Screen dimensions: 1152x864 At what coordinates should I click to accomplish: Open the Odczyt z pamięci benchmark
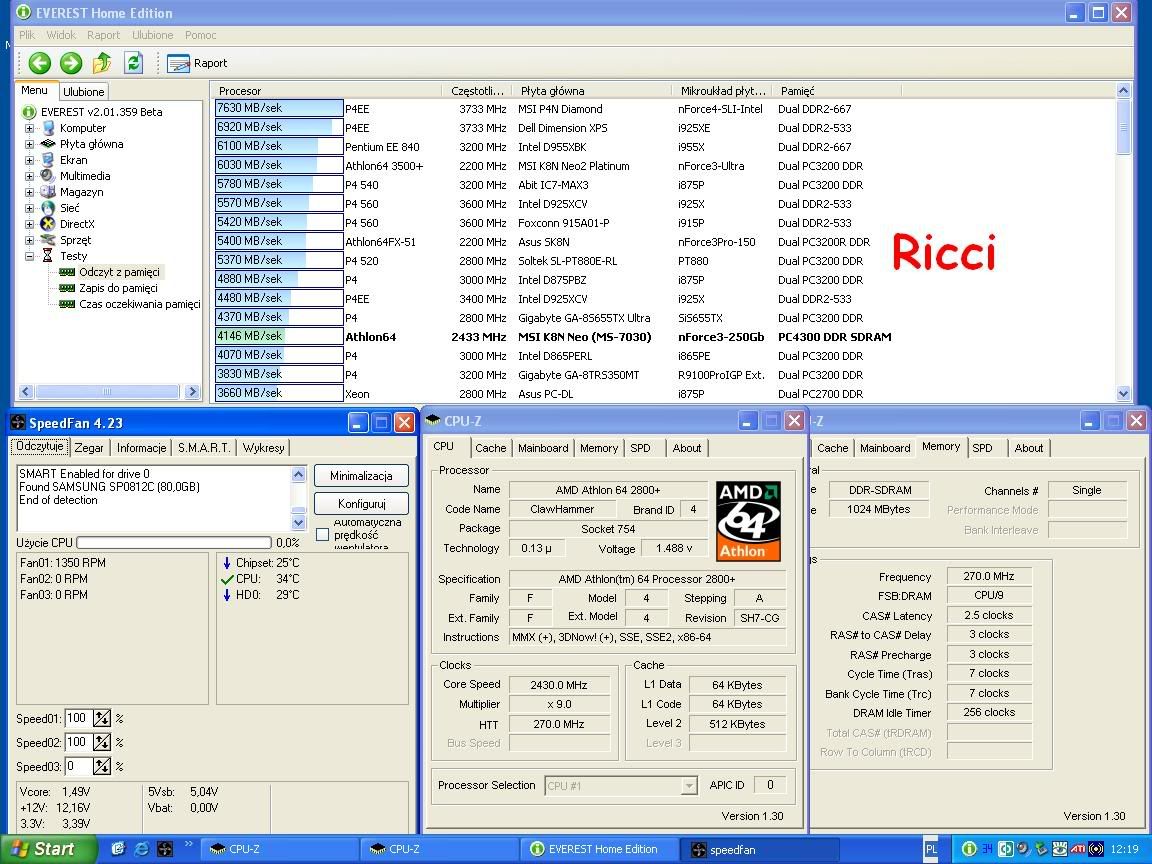point(119,273)
